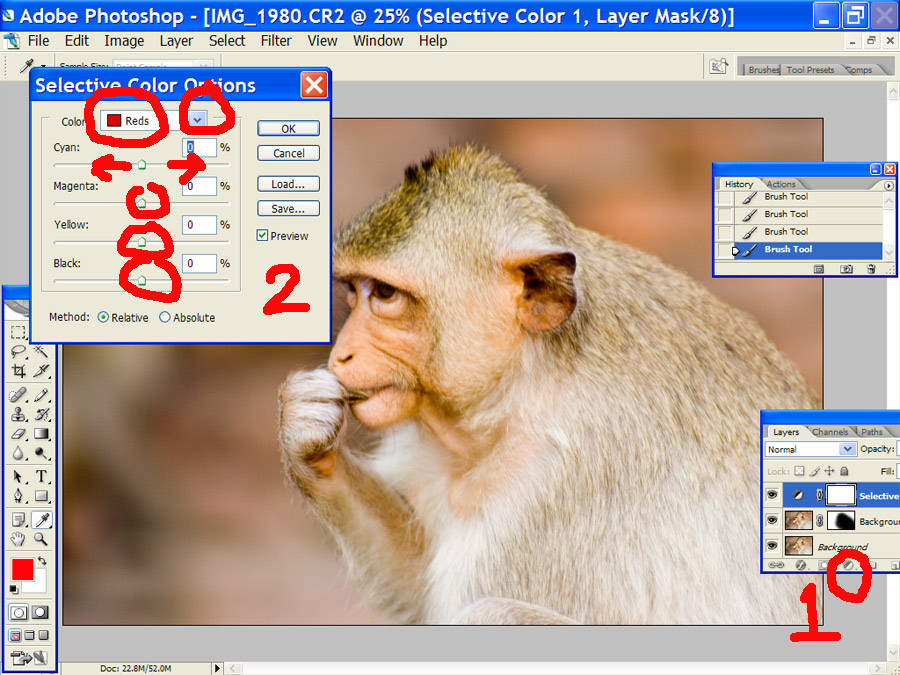900x675 pixels.
Task: Open the Colors dropdown showing Reds
Action: tap(197, 120)
